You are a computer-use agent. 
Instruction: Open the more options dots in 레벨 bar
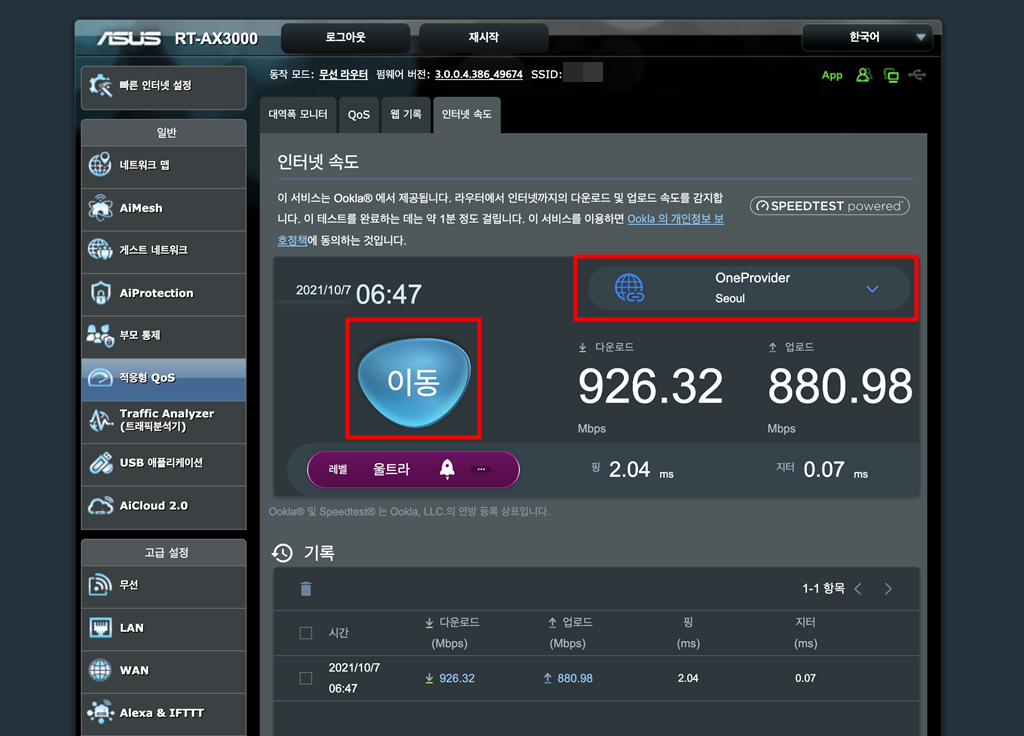481,469
